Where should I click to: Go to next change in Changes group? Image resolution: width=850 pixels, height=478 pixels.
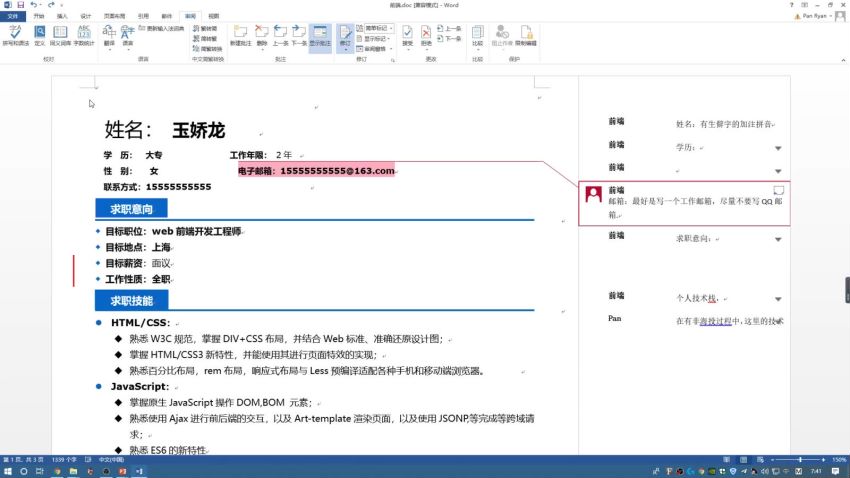point(449,38)
